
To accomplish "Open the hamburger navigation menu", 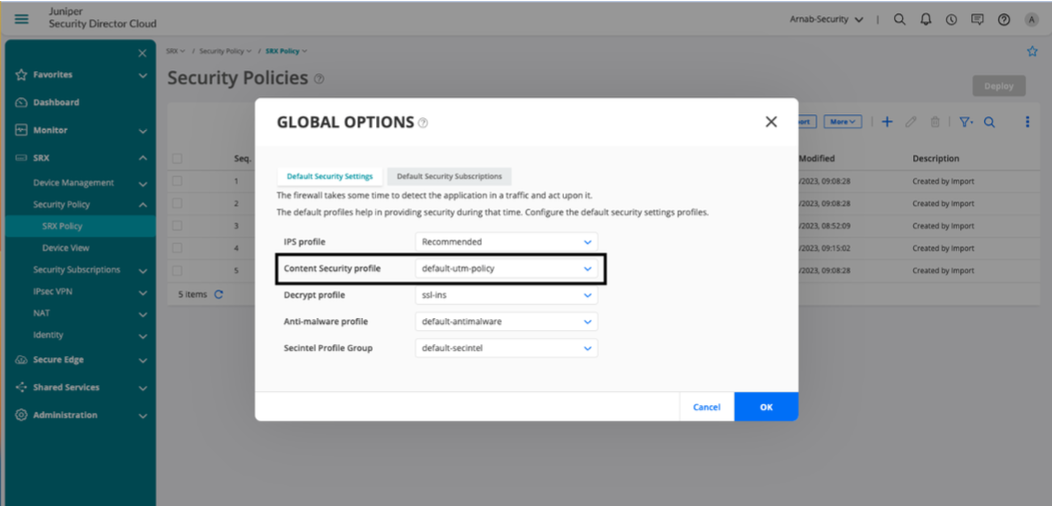I will (22, 19).
